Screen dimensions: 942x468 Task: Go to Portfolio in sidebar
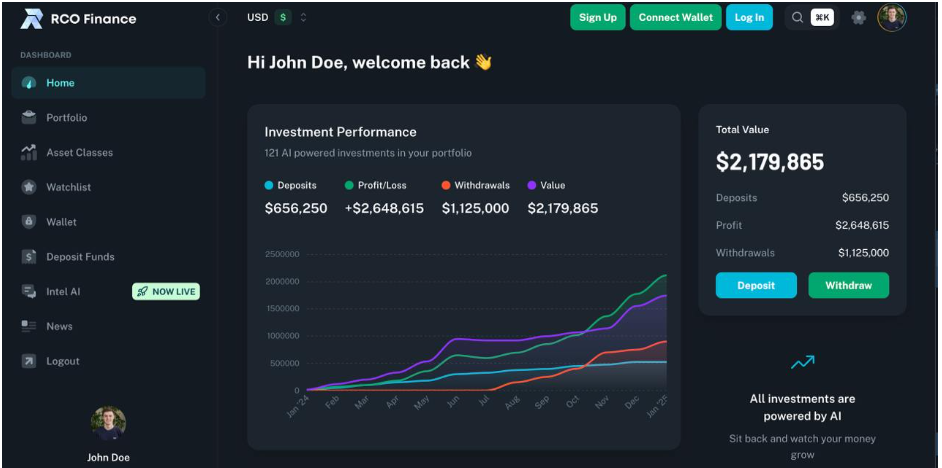[x=67, y=118]
